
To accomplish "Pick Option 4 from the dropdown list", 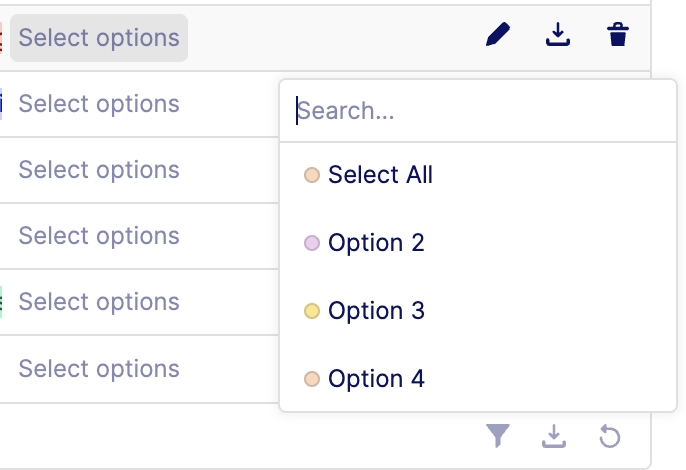I will tap(376, 379).
